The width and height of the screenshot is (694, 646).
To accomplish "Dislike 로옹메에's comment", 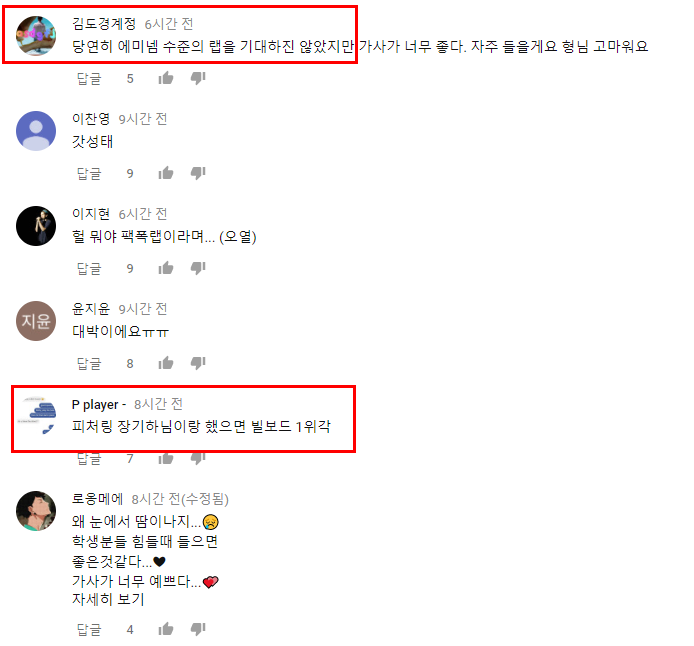I will pyautogui.click(x=198, y=629).
